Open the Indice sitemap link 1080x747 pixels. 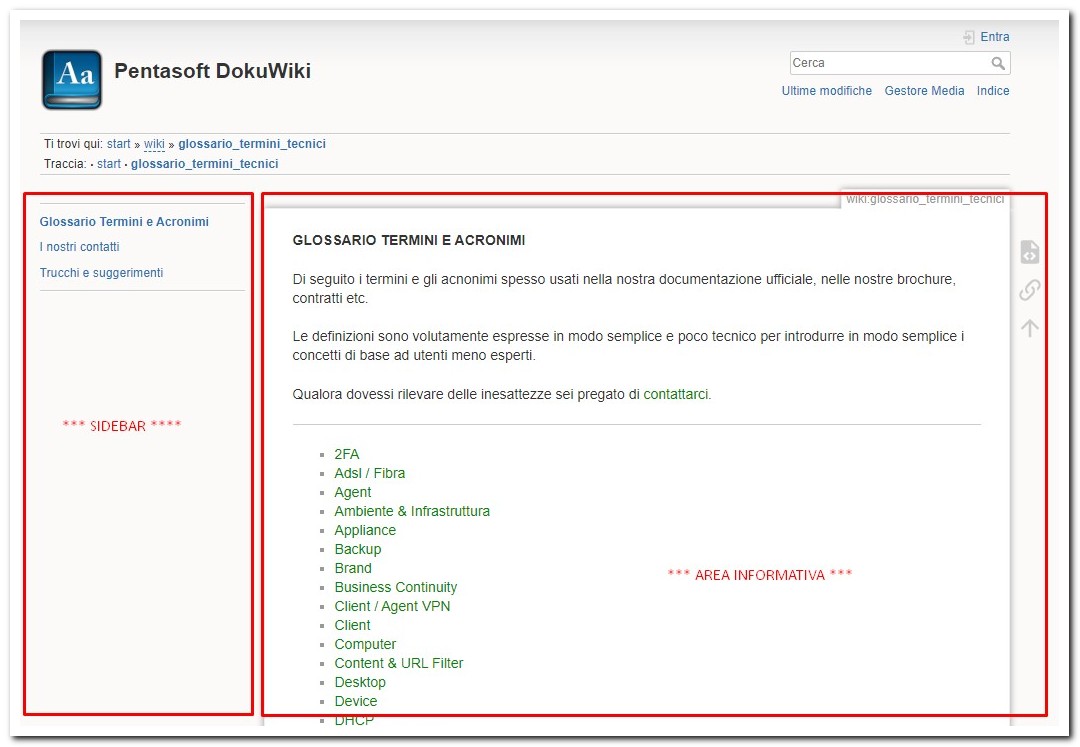pyautogui.click(x=993, y=91)
